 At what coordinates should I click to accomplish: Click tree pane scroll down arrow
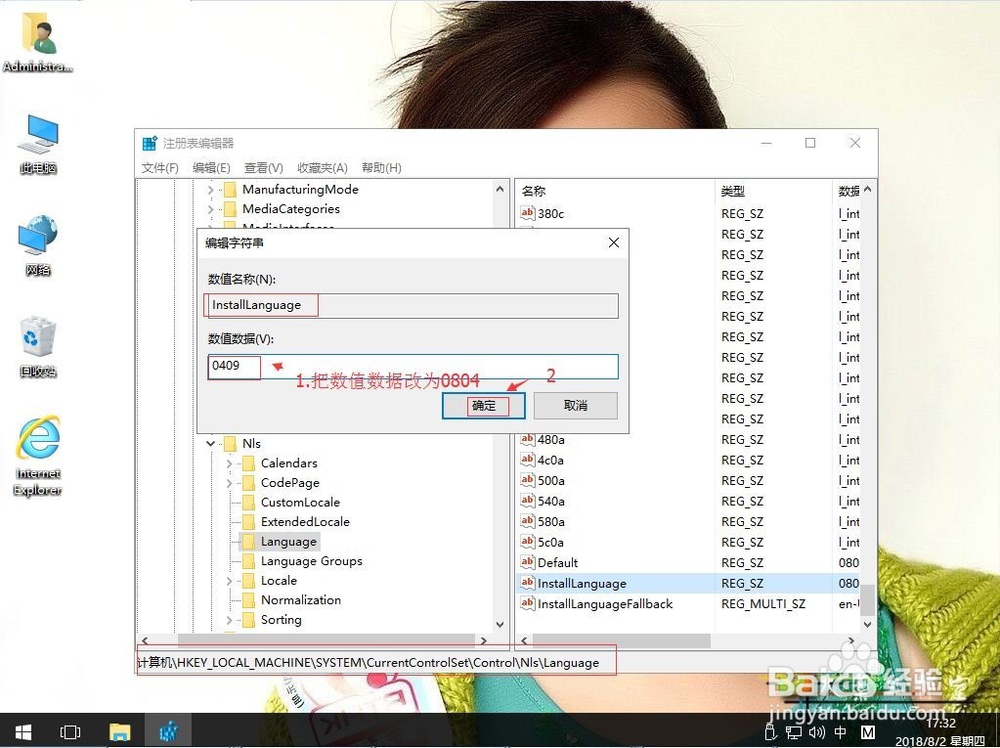pos(500,624)
